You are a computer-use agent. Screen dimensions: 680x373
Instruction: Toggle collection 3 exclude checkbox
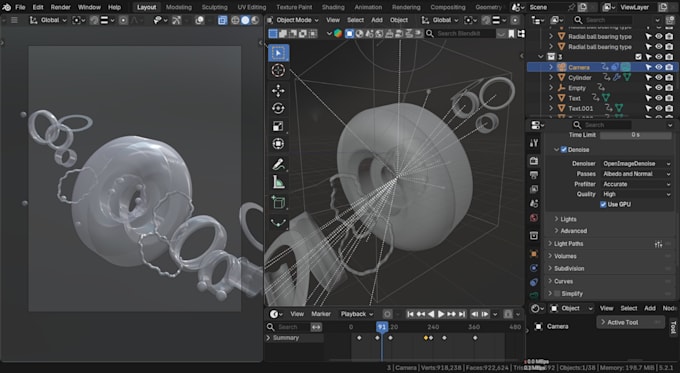(x=638, y=57)
